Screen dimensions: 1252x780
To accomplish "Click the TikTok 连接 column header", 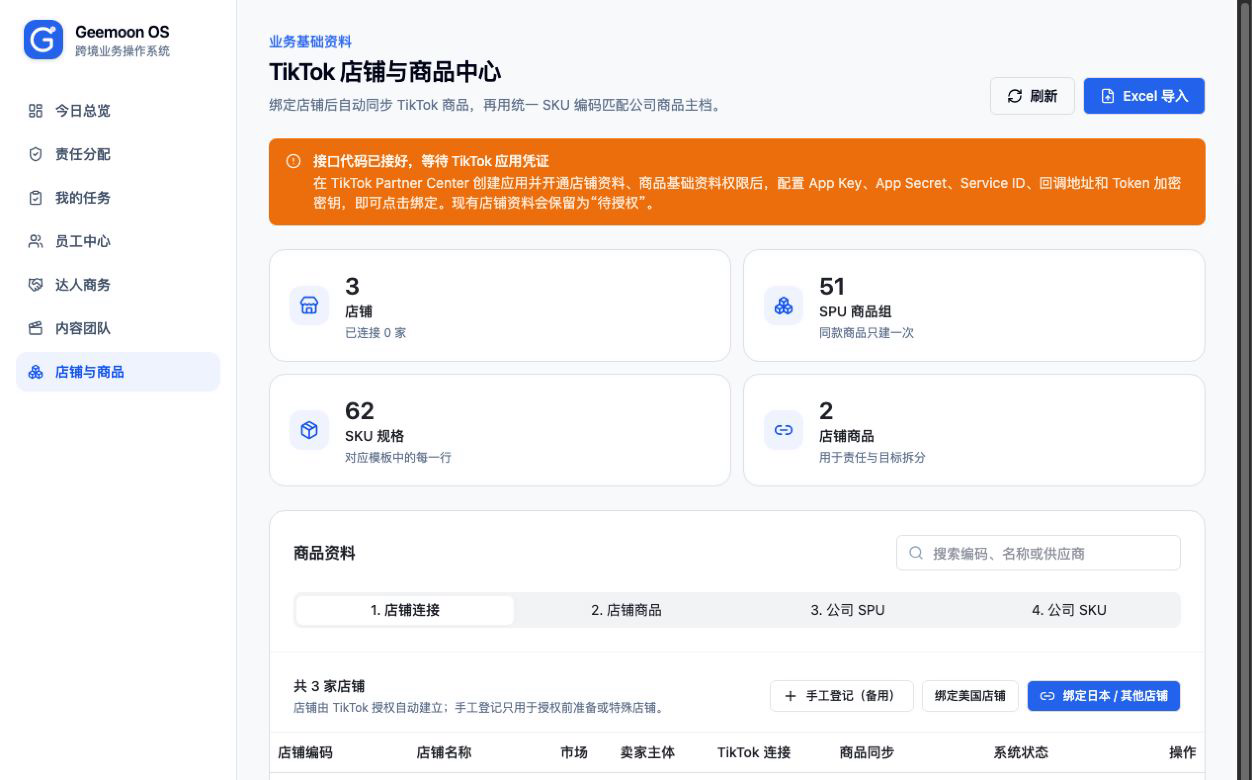I will (x=754, y=752).
